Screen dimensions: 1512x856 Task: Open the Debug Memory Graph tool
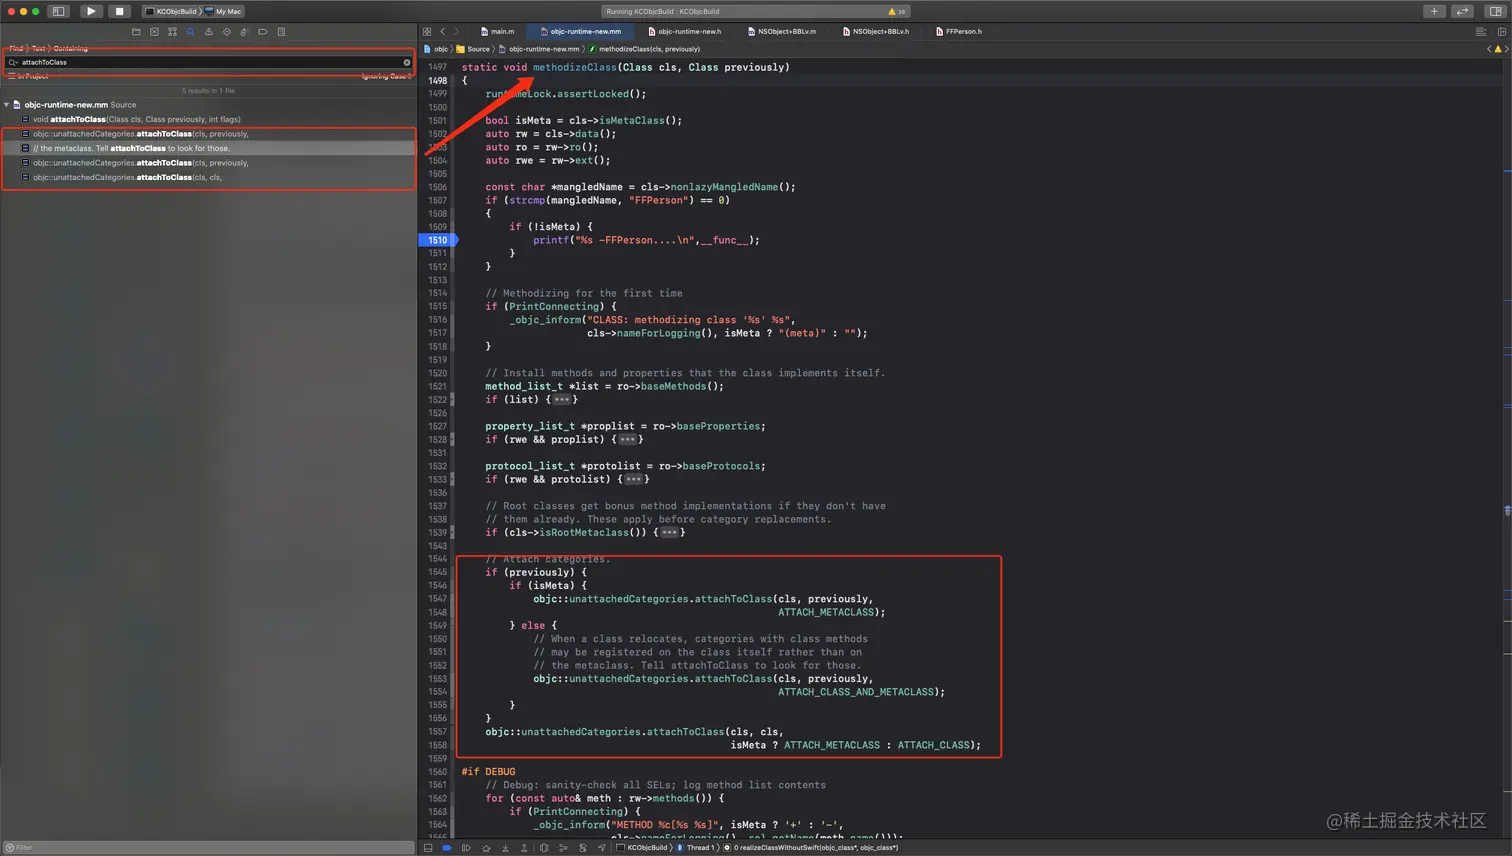563,848
